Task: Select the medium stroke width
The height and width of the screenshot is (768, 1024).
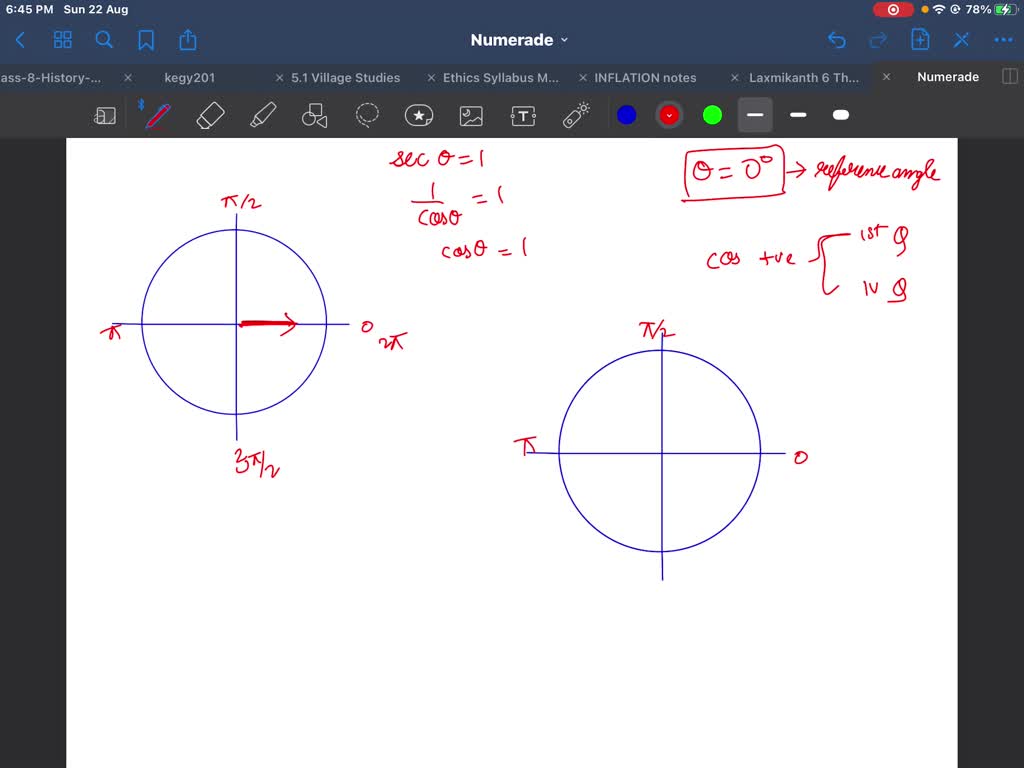Action: (x=798, y=115)
